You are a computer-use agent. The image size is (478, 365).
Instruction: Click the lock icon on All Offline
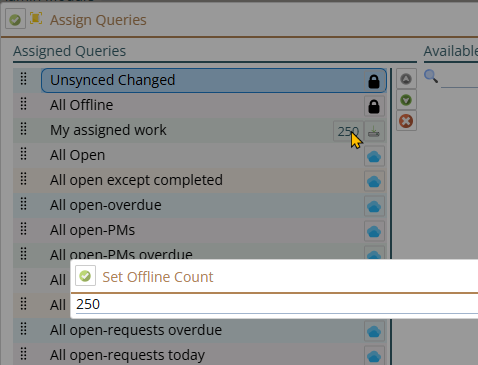coord(374,106)
